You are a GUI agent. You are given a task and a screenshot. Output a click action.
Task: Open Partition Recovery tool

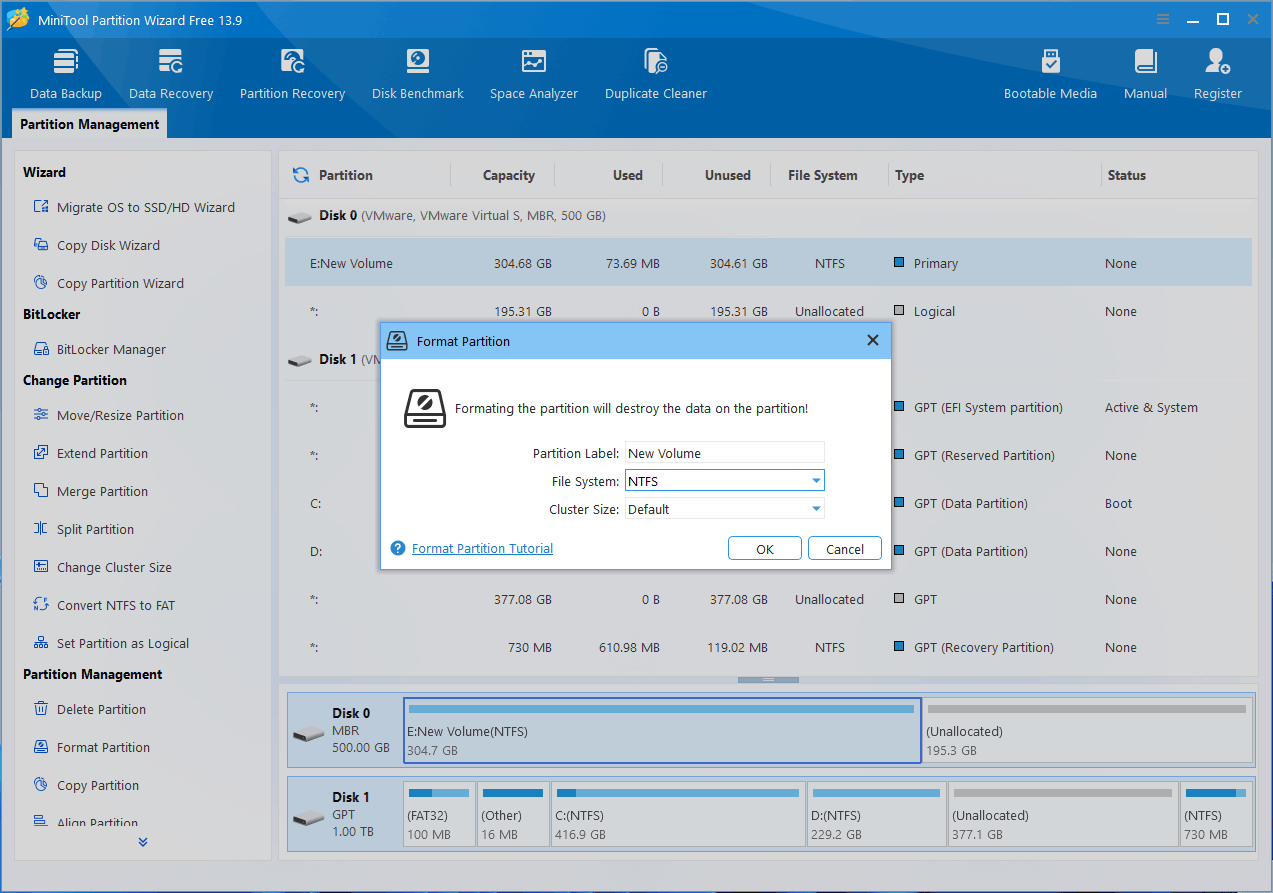[x=292, y=74]
